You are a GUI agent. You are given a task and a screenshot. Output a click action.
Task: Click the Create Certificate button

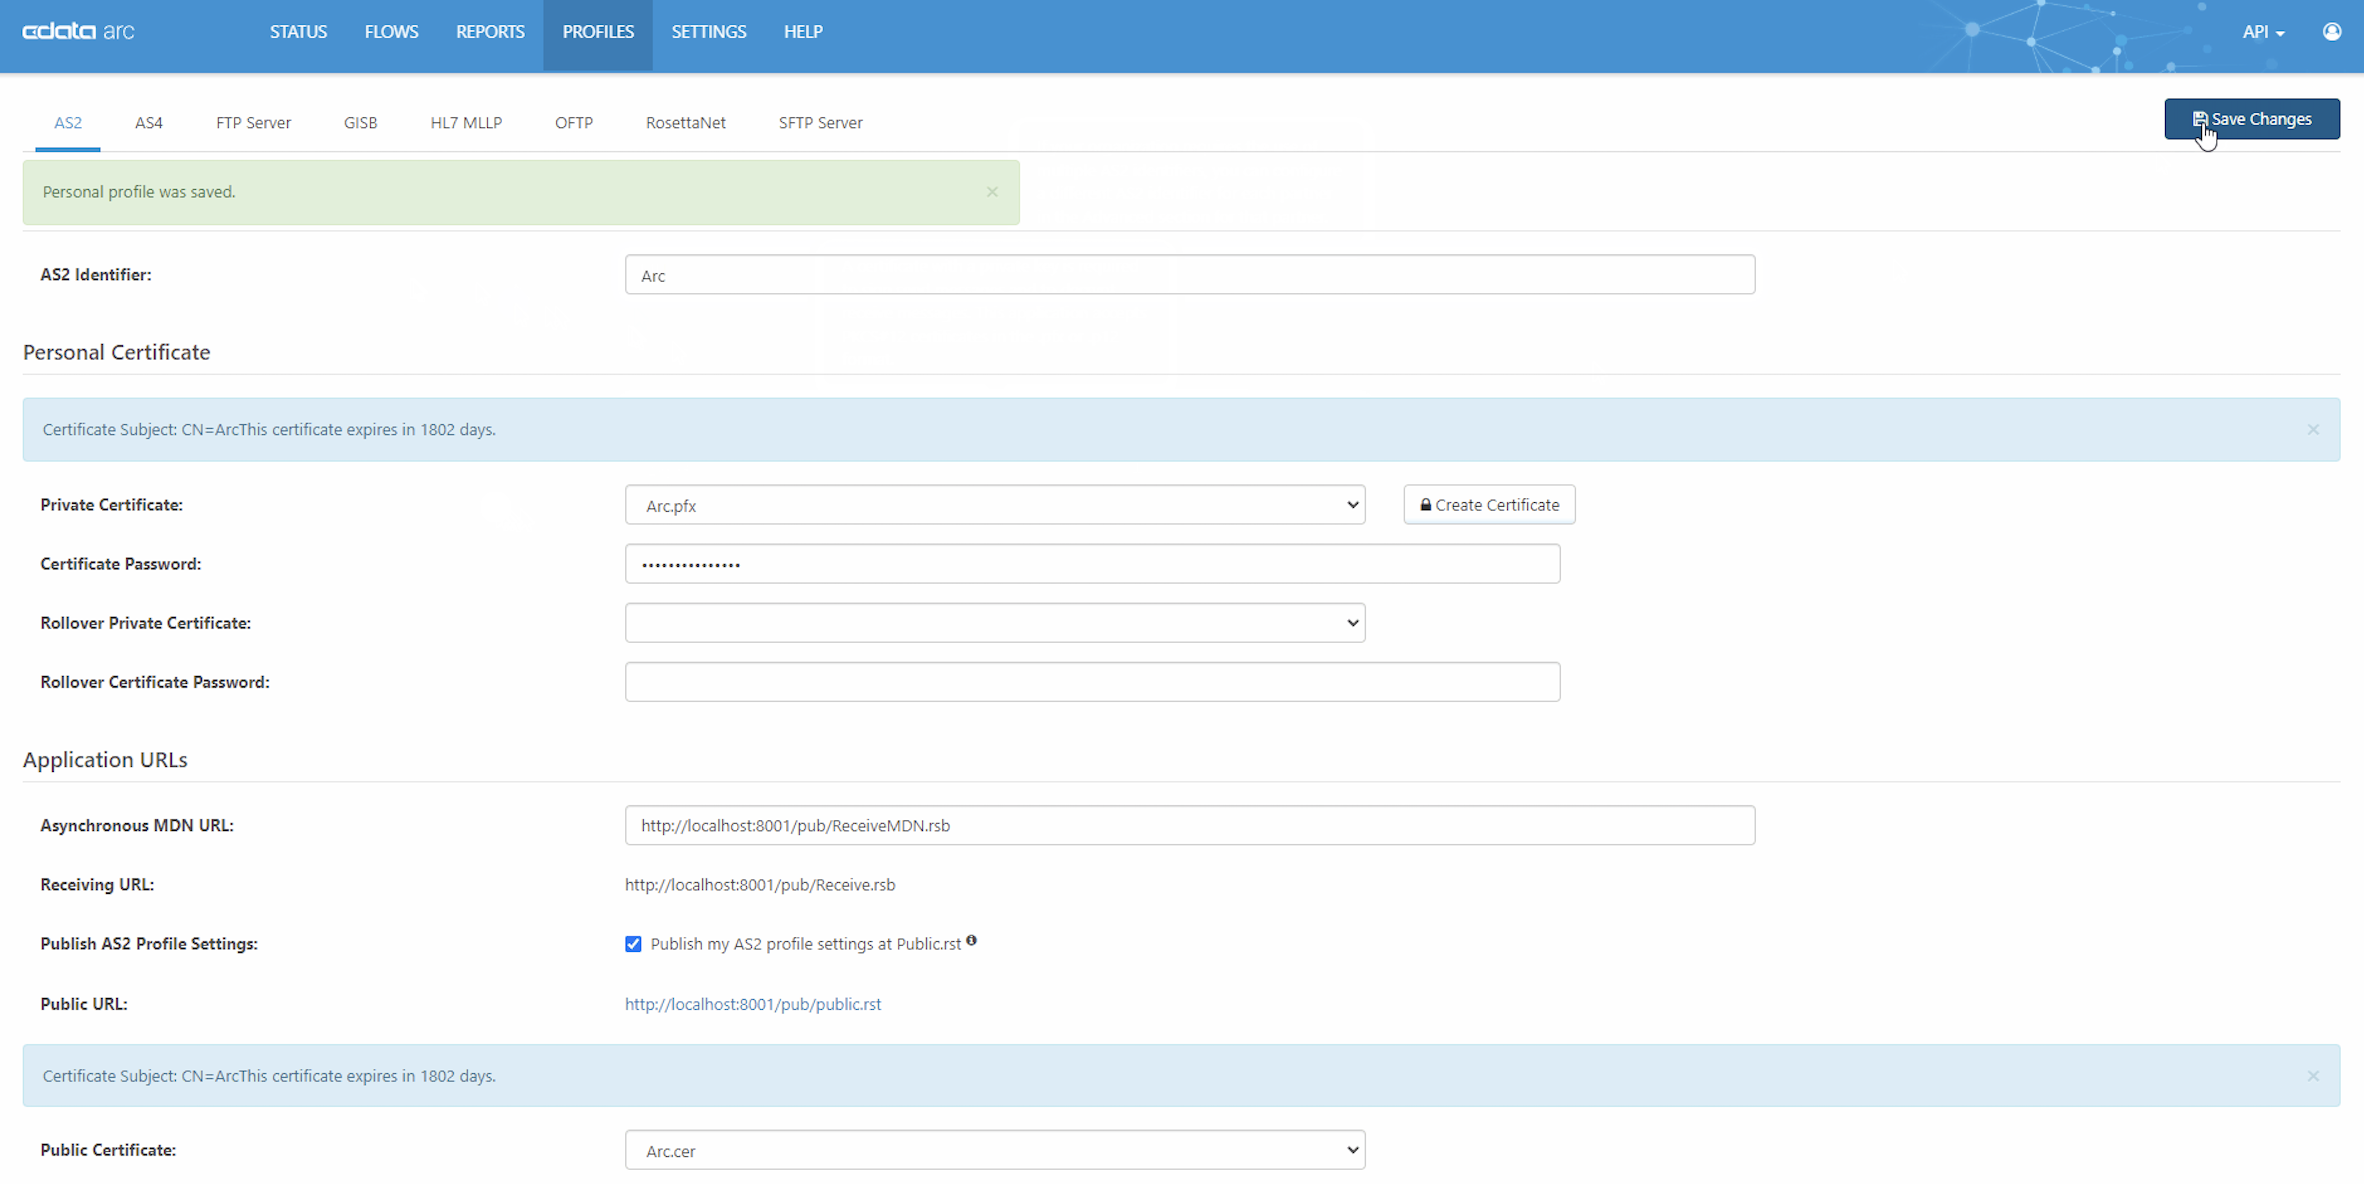[1488, 504]
